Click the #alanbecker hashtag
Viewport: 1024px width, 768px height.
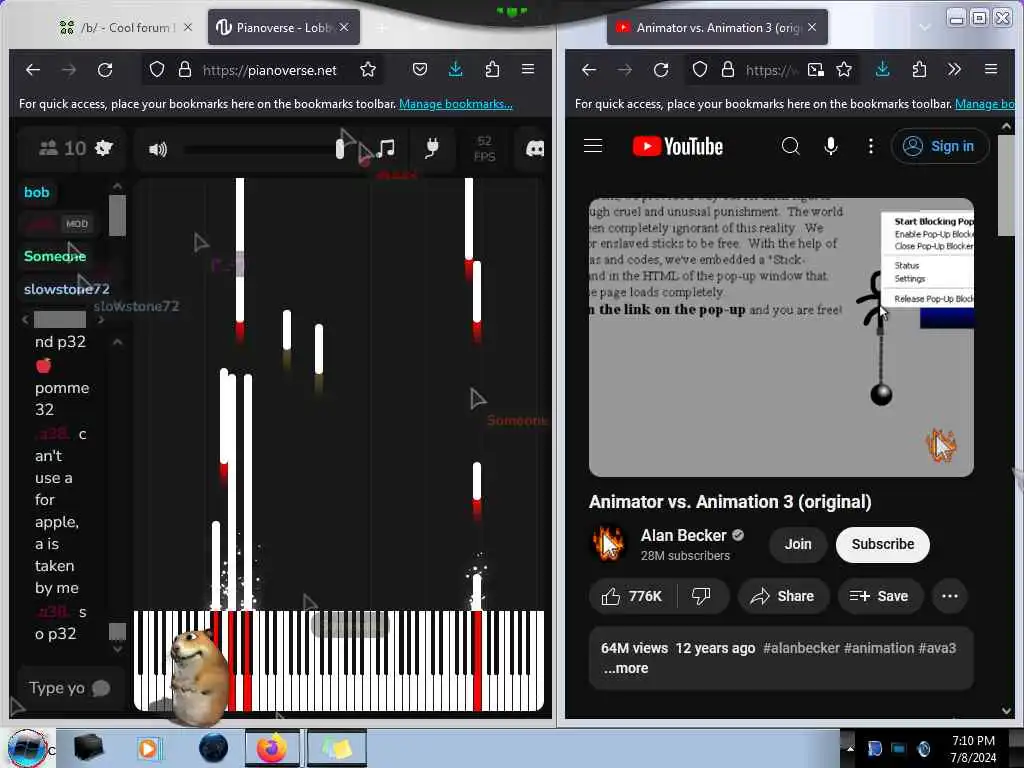801,648
